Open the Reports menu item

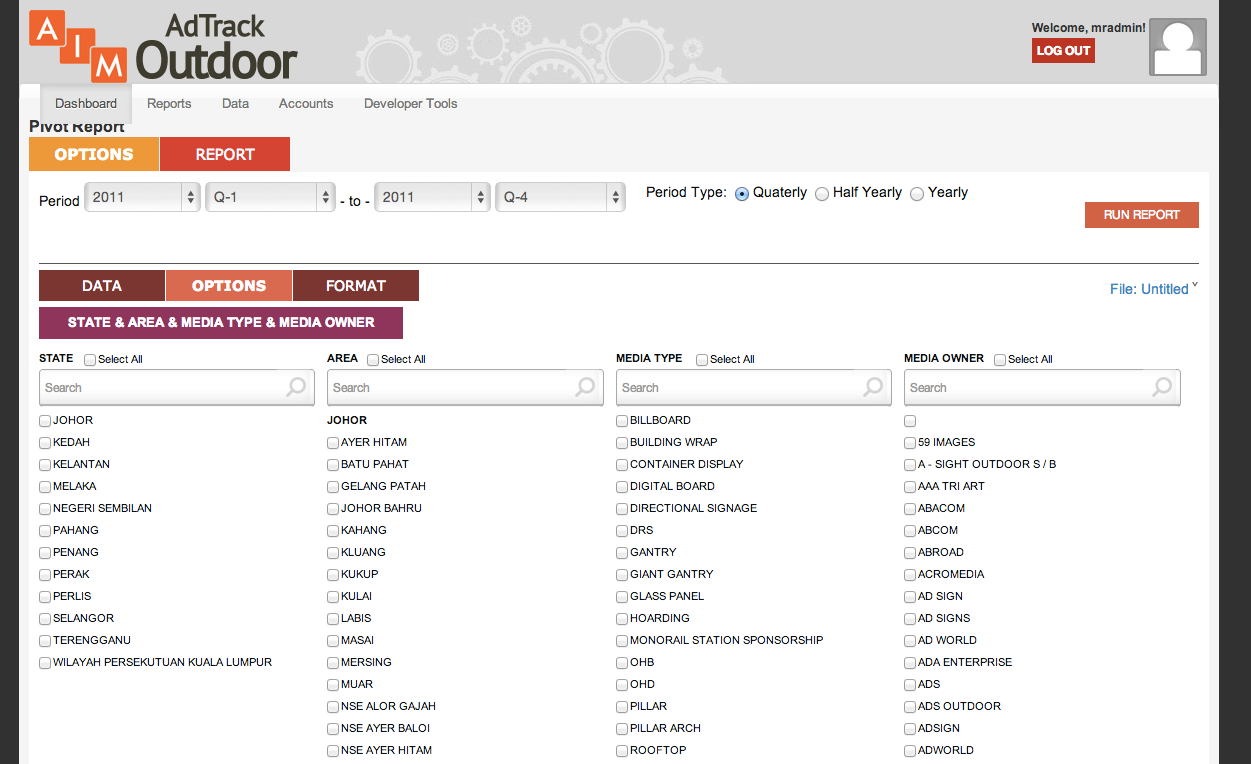pyautogui.click(x=169, y=104)
